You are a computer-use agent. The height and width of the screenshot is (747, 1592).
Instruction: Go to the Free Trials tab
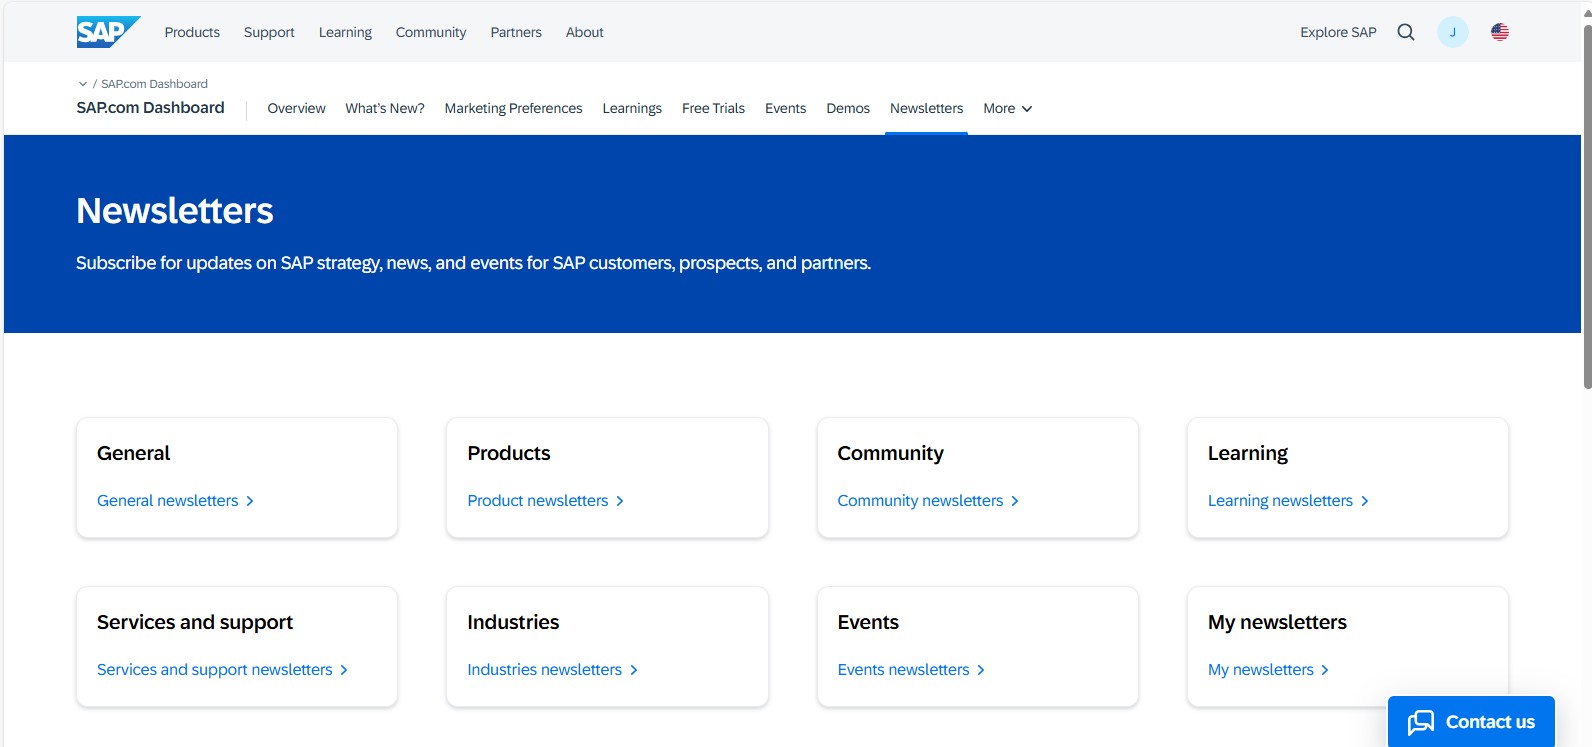point(713,108)
